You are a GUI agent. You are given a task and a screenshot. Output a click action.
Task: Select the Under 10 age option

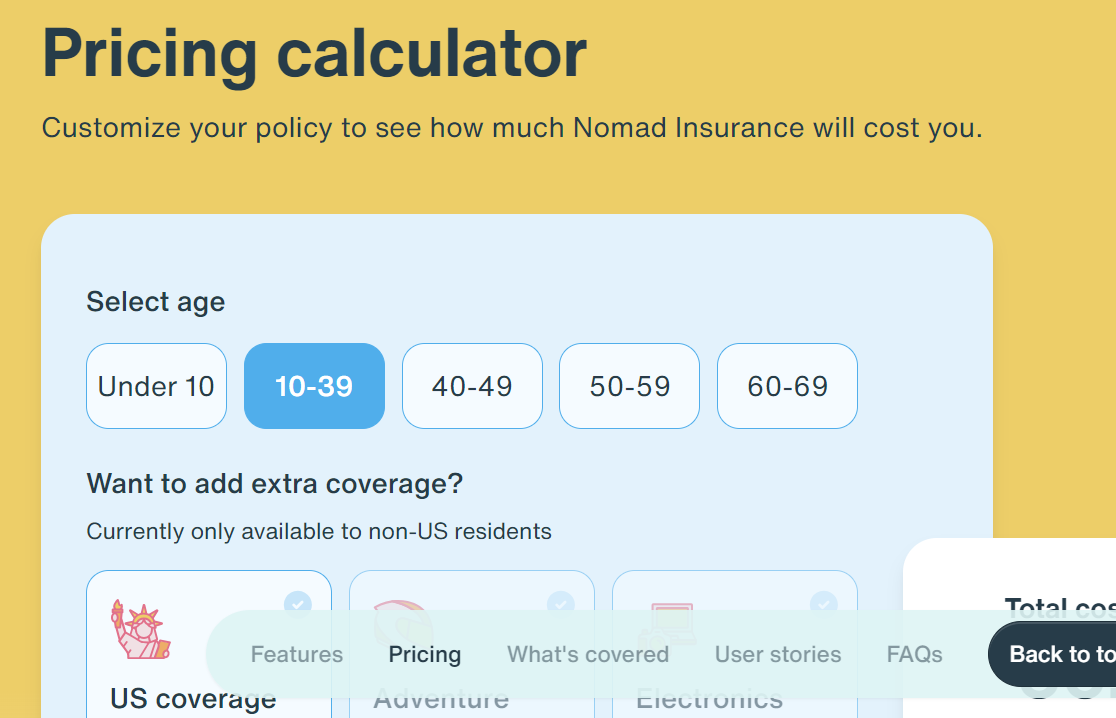157,386
